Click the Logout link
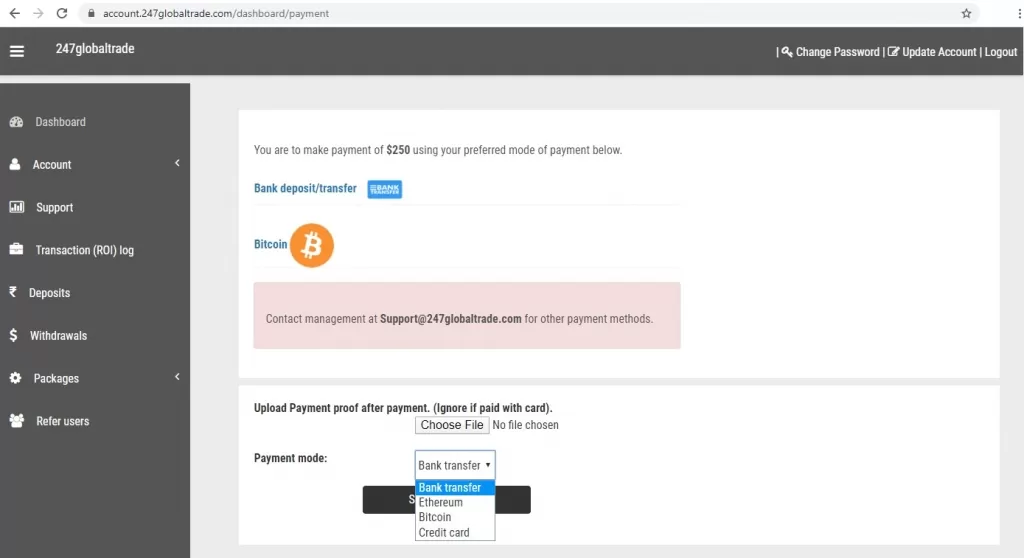 click(1000, 52)
